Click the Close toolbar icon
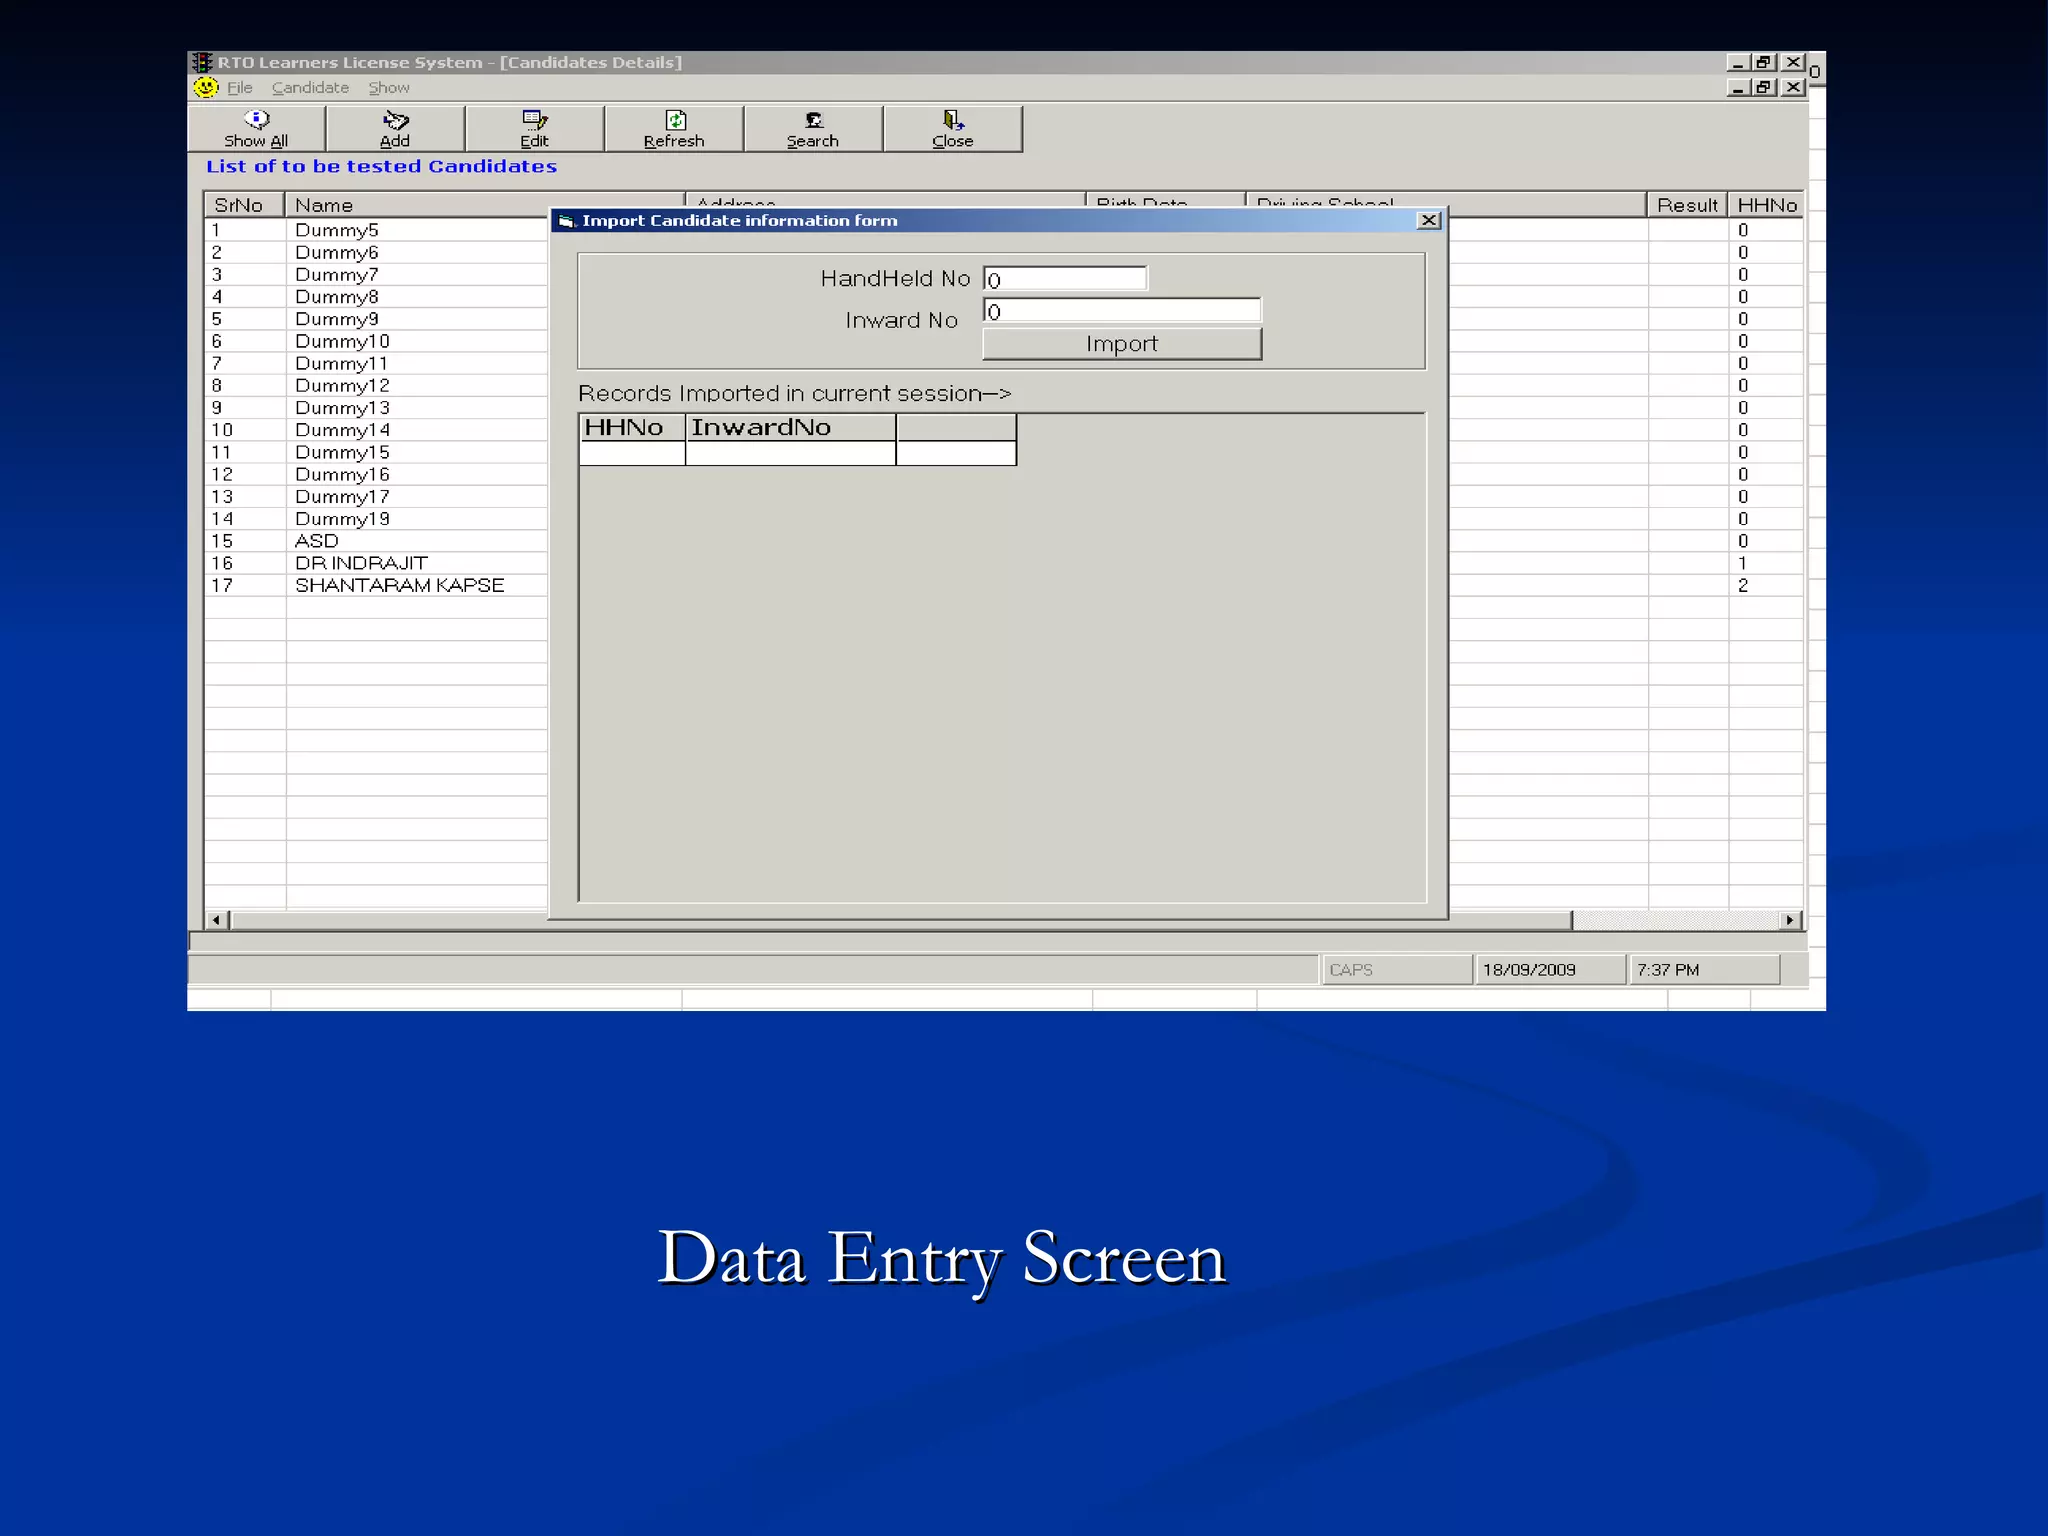The height and width of the screenshot is (1536, 2048). (952, 120)
